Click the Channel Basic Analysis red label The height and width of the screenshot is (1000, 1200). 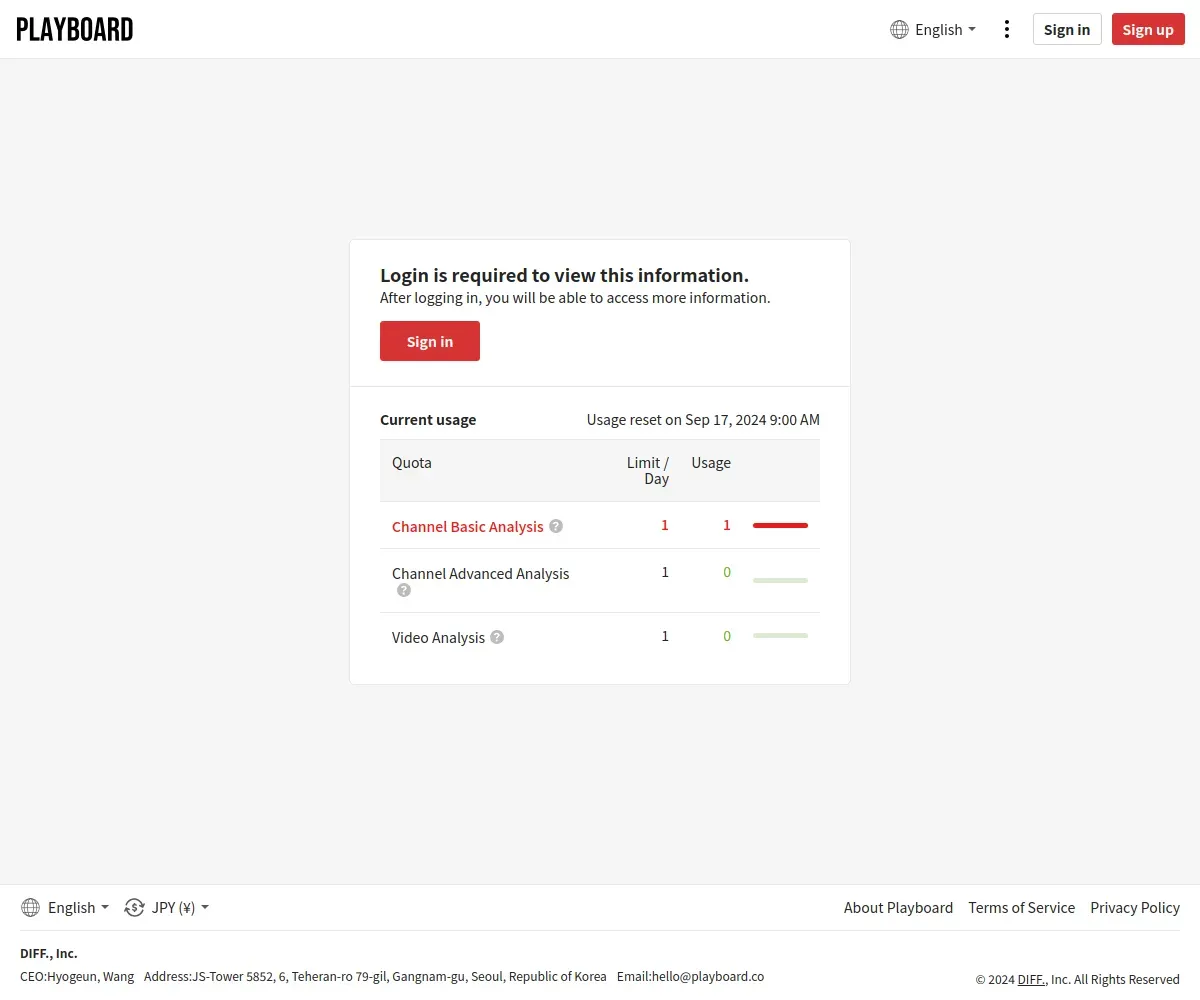(x=468, y=526)
